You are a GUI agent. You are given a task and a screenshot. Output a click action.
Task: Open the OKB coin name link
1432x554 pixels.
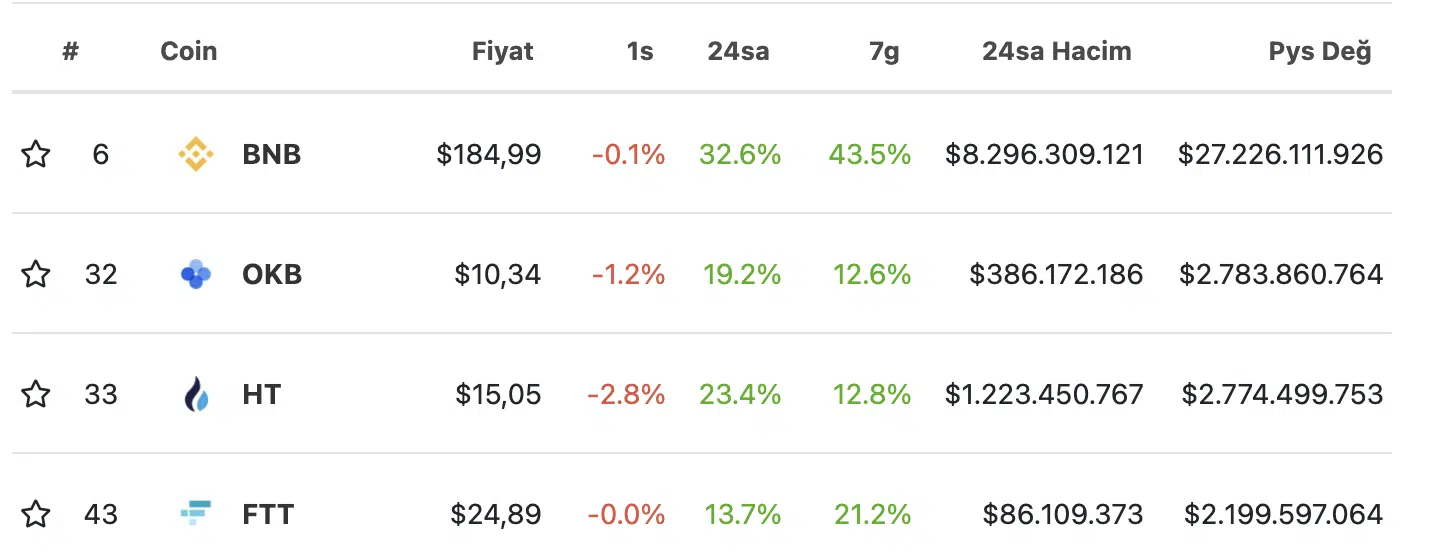tap(272, 274)
